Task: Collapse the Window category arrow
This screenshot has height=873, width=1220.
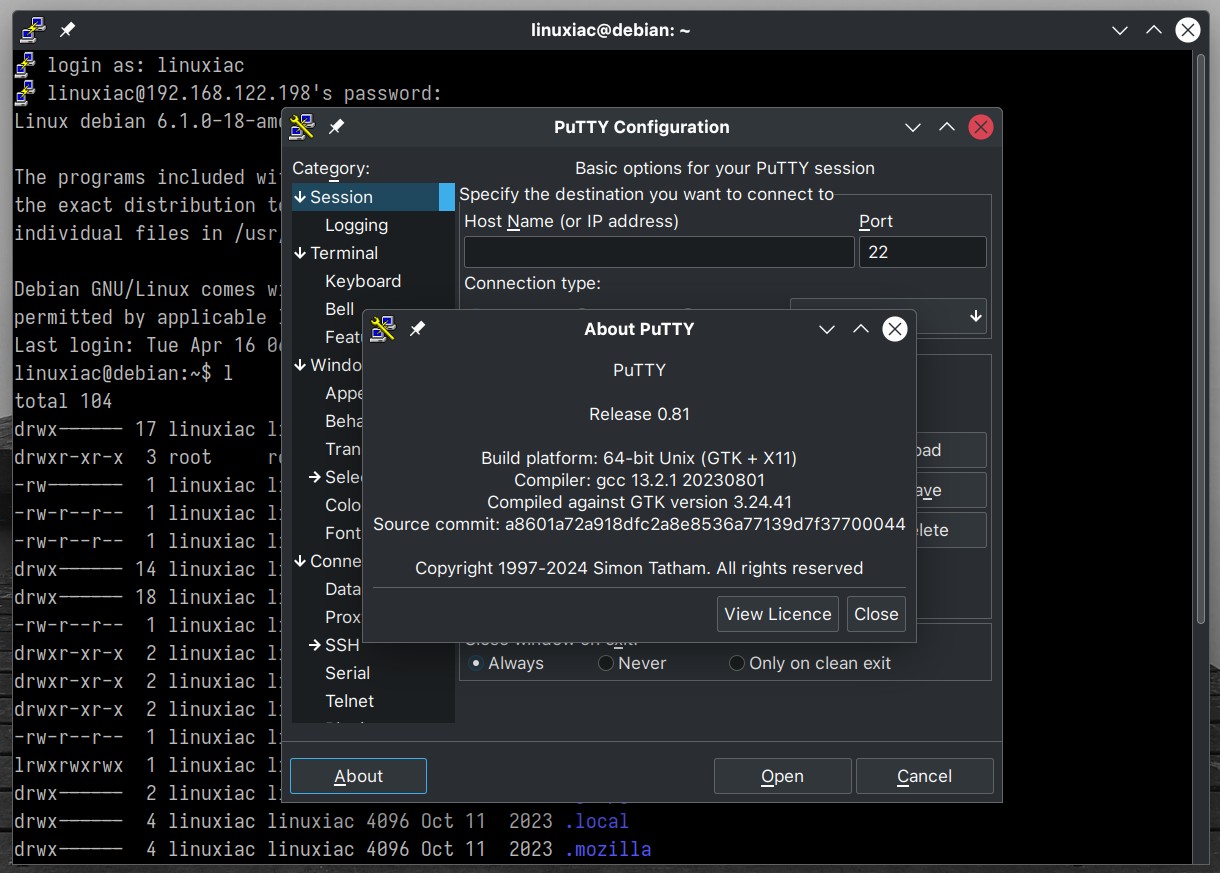Action: click(x=300, y=365)
